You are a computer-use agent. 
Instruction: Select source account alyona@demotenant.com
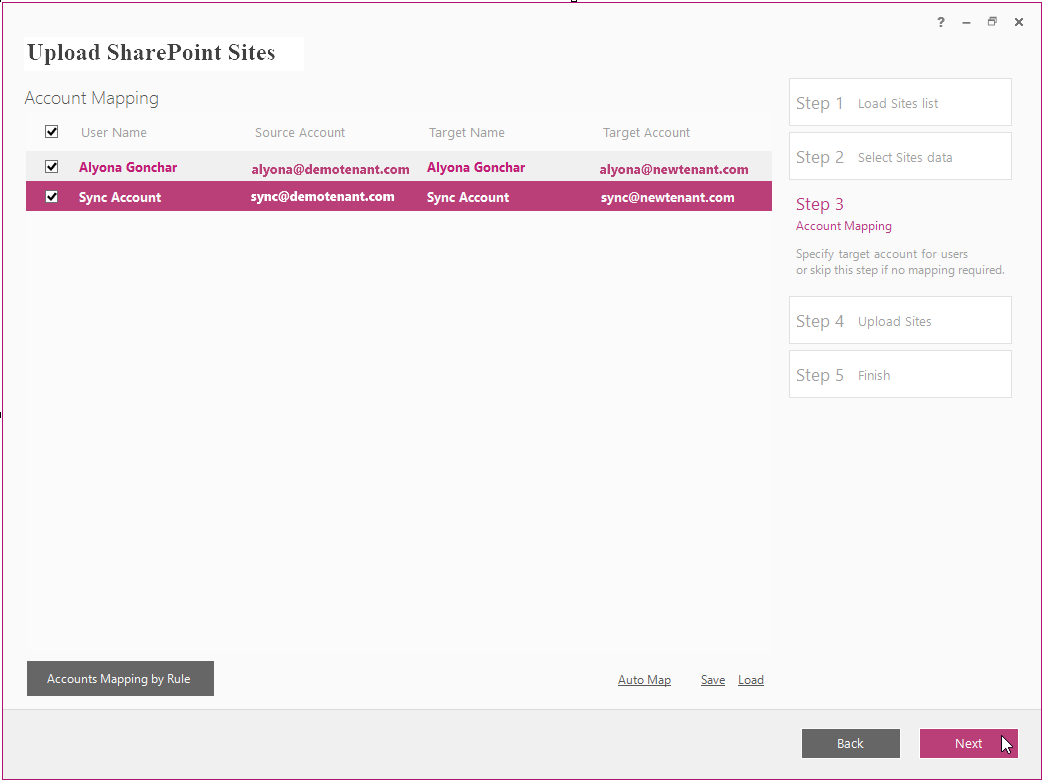[330, 169]
